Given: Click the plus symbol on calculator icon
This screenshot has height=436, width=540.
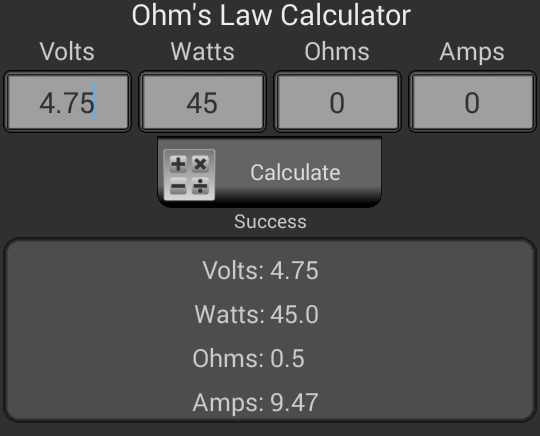Looking at the screenshot, I should pyautogui.click(x=178, y=164).
